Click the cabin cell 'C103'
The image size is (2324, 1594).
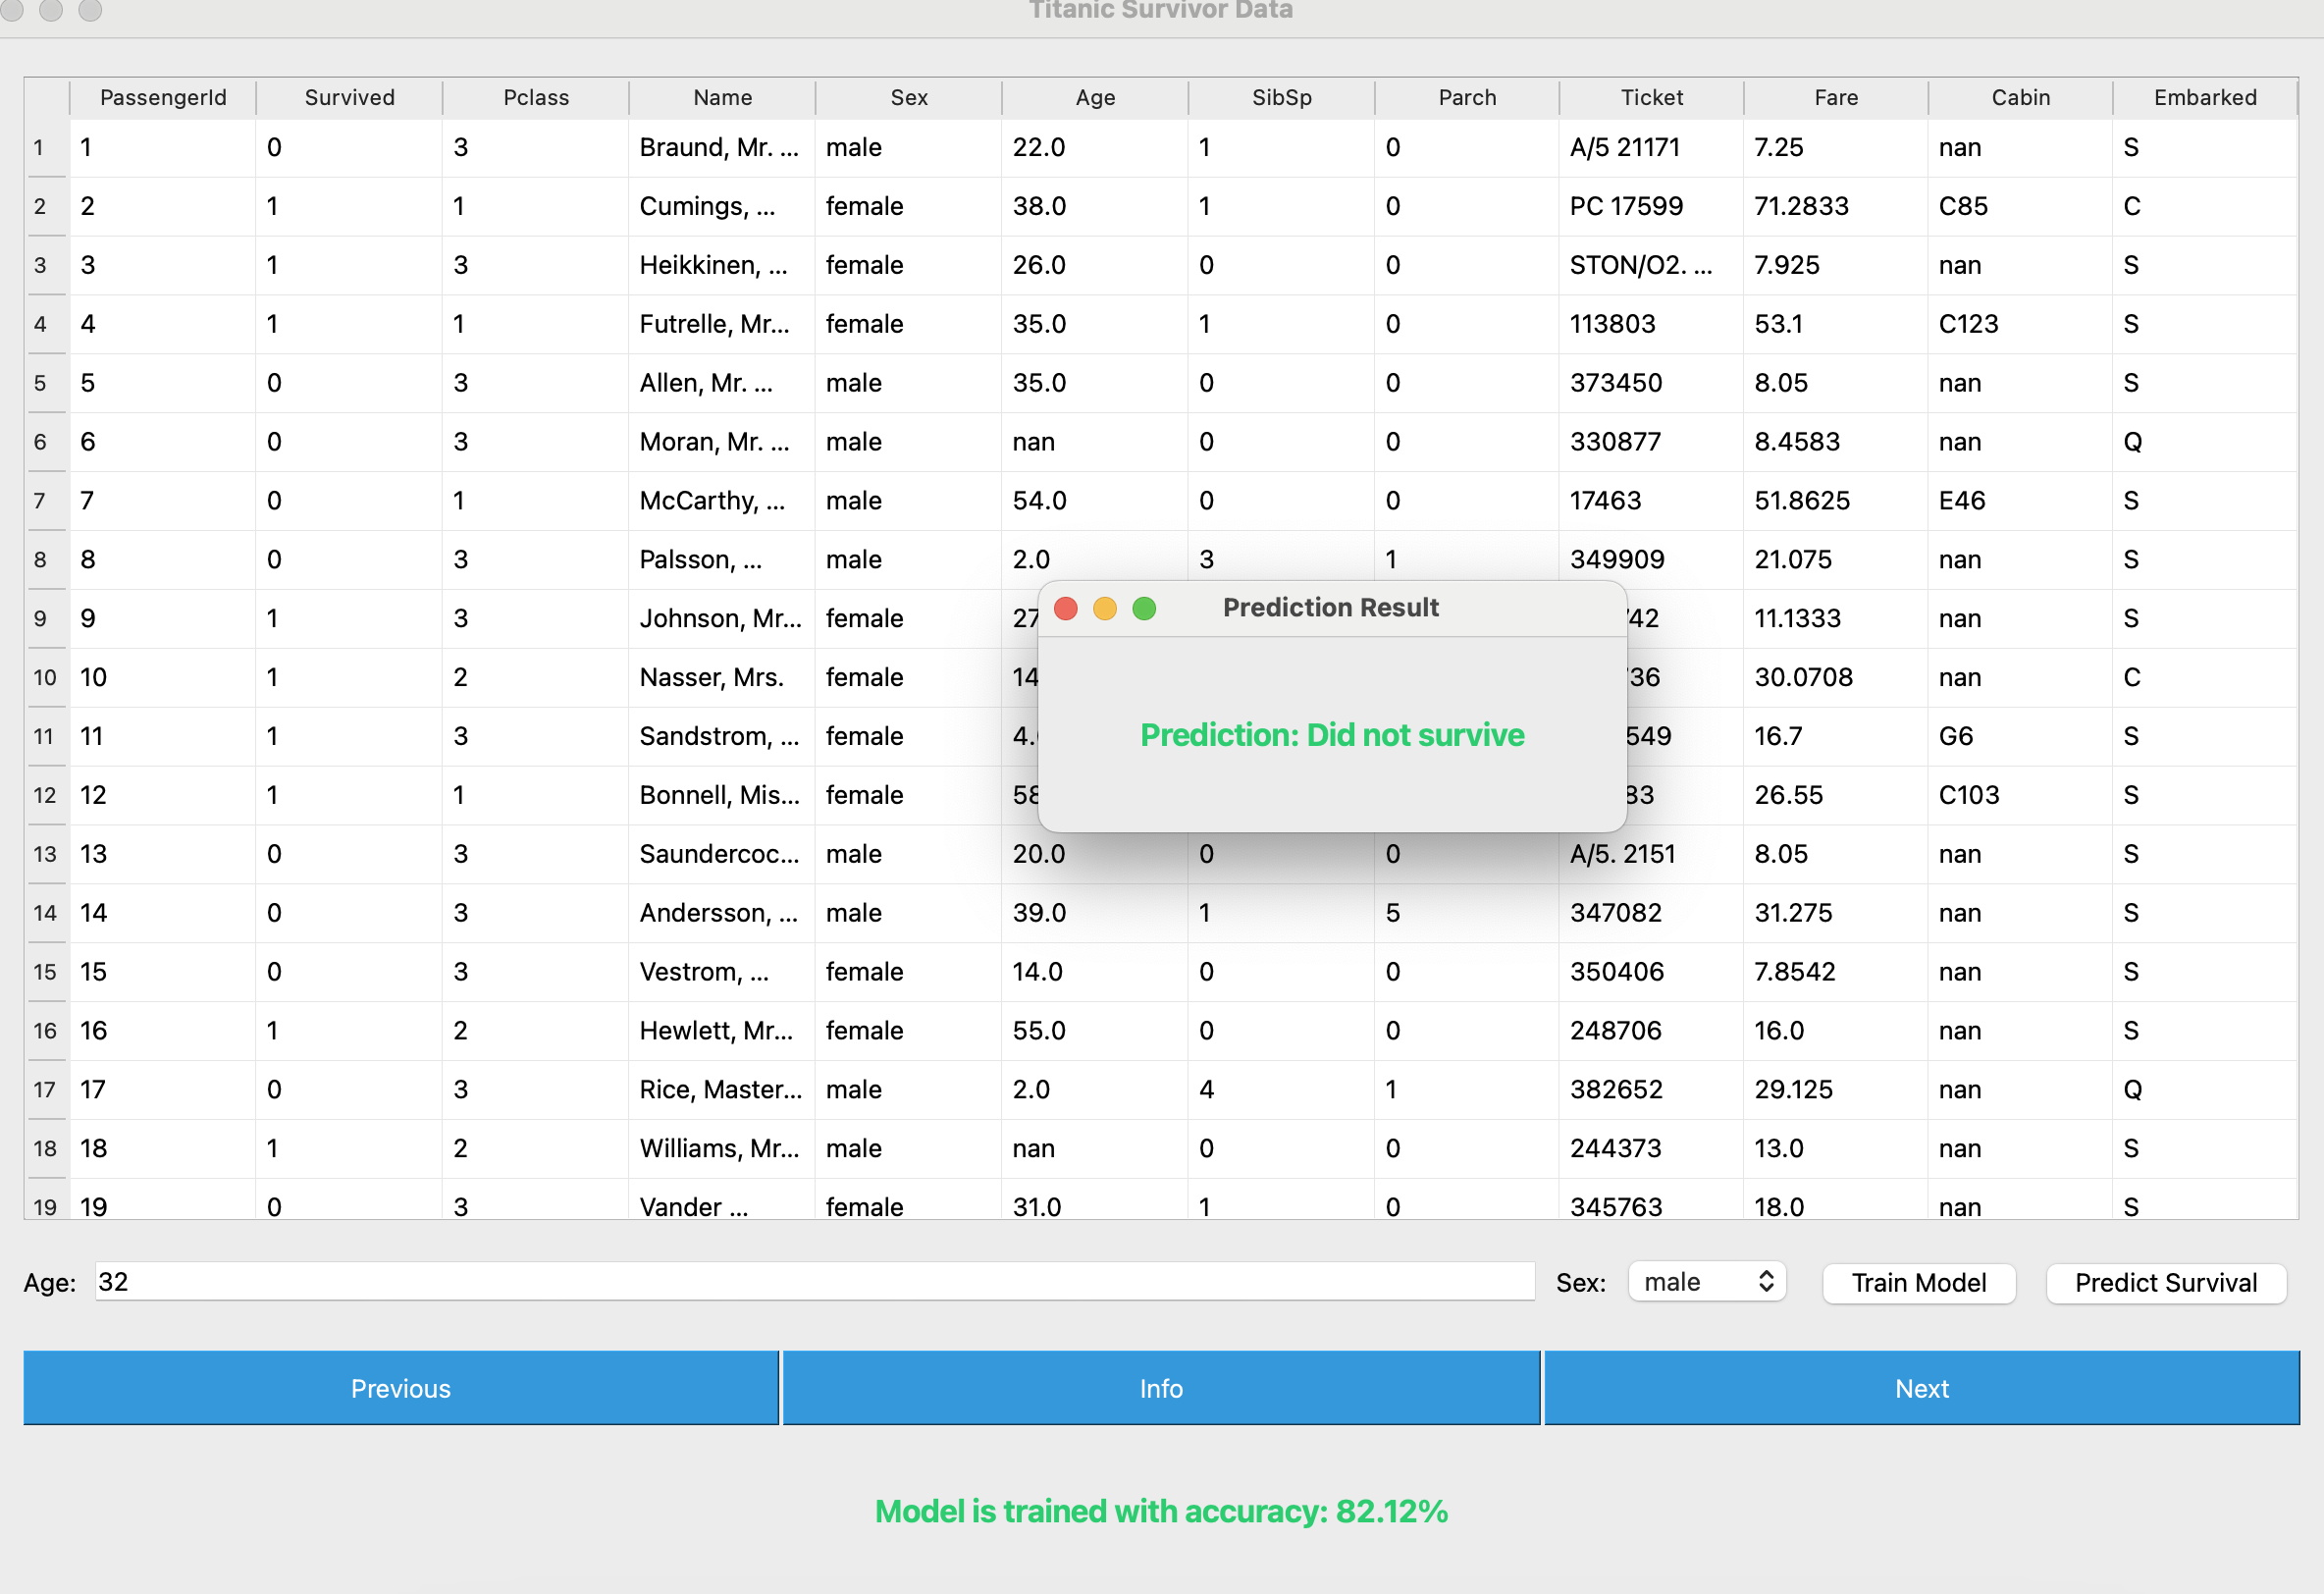click(2021, 796)
